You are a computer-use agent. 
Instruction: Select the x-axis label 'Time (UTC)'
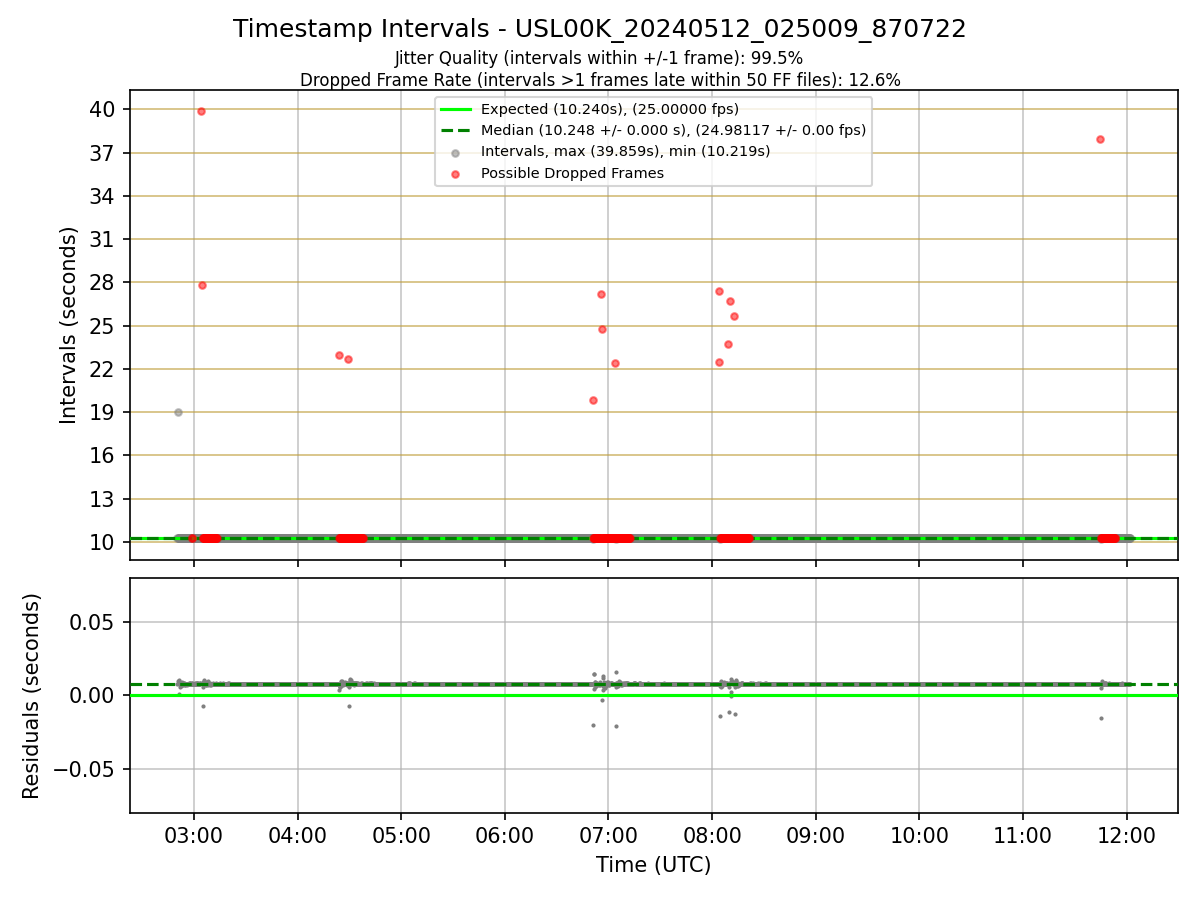tap(654, 865)
